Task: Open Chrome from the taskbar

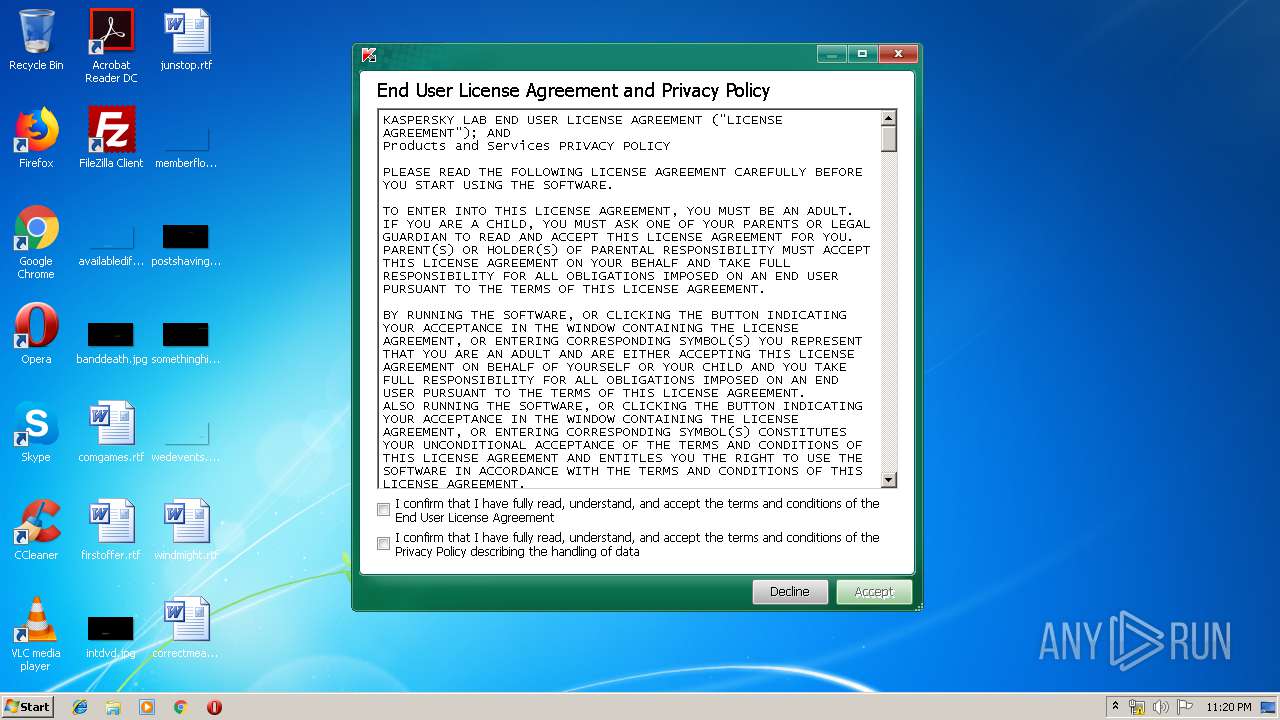Action: click(x=181, y=707)
